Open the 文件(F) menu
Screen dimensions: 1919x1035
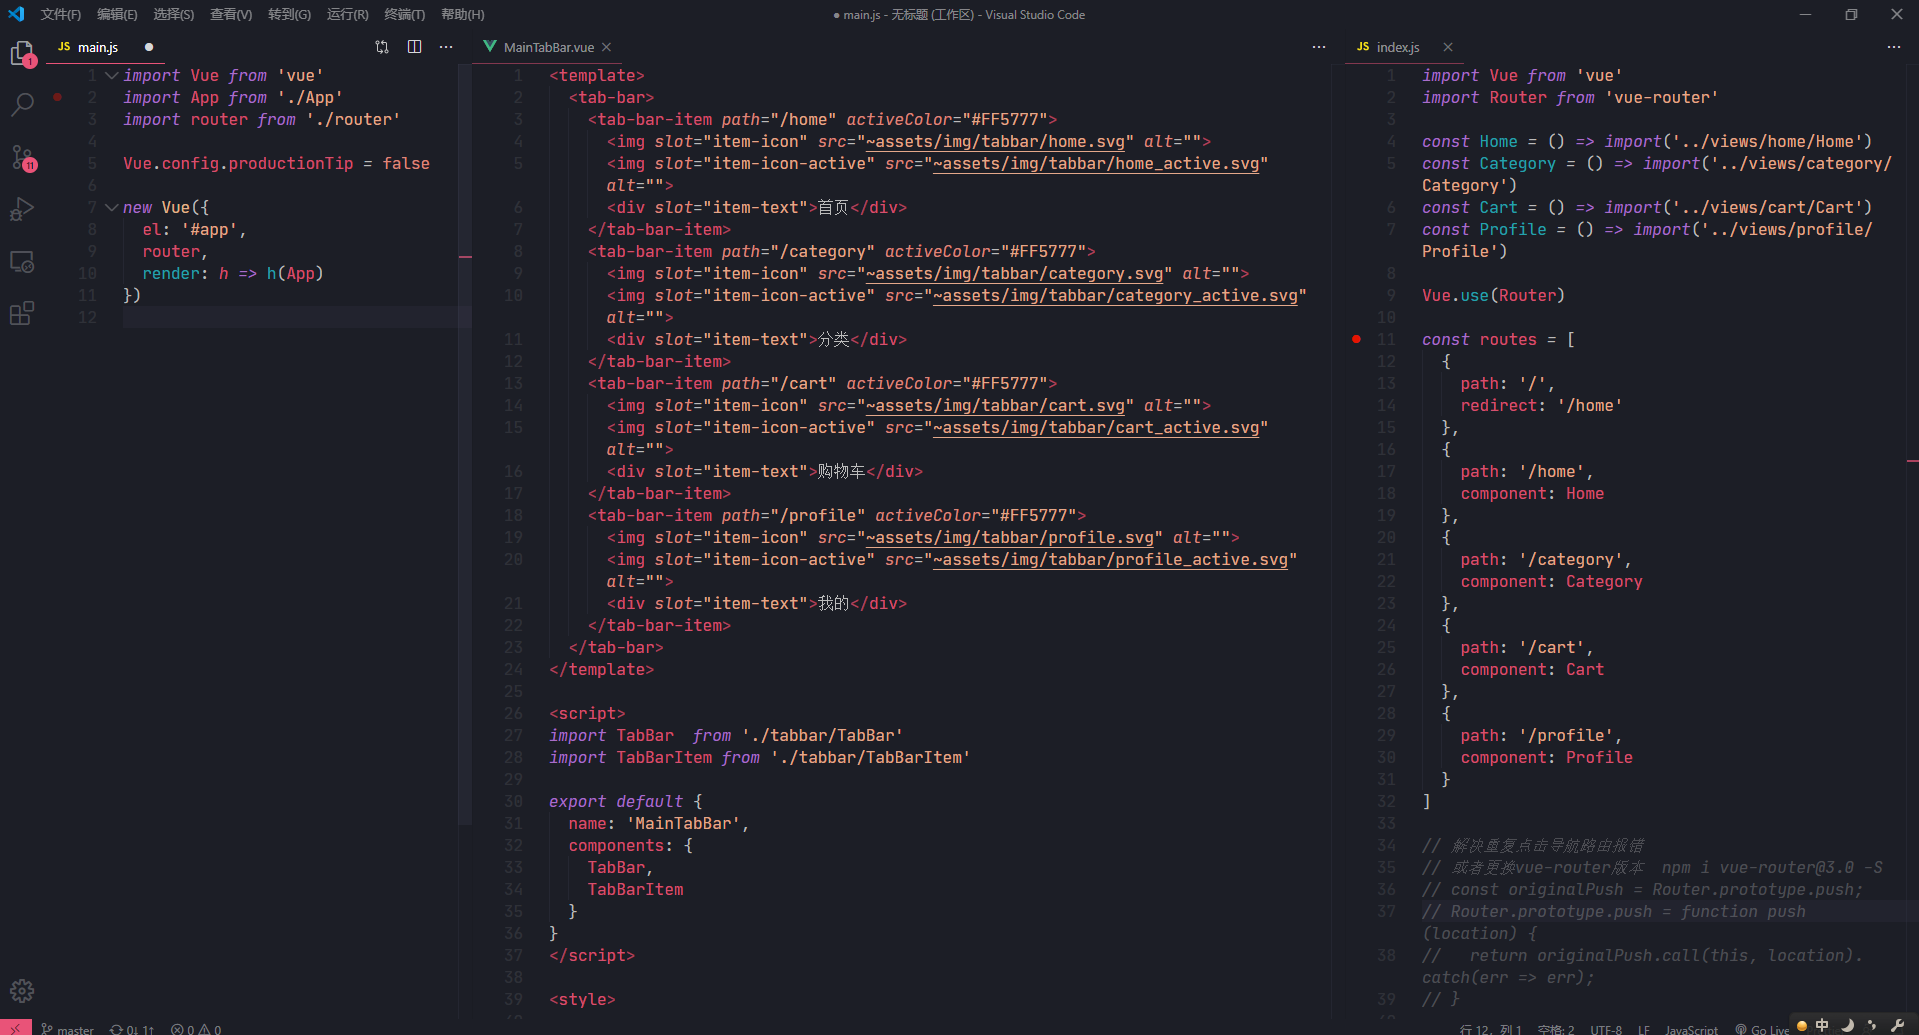tap(61, 14)
